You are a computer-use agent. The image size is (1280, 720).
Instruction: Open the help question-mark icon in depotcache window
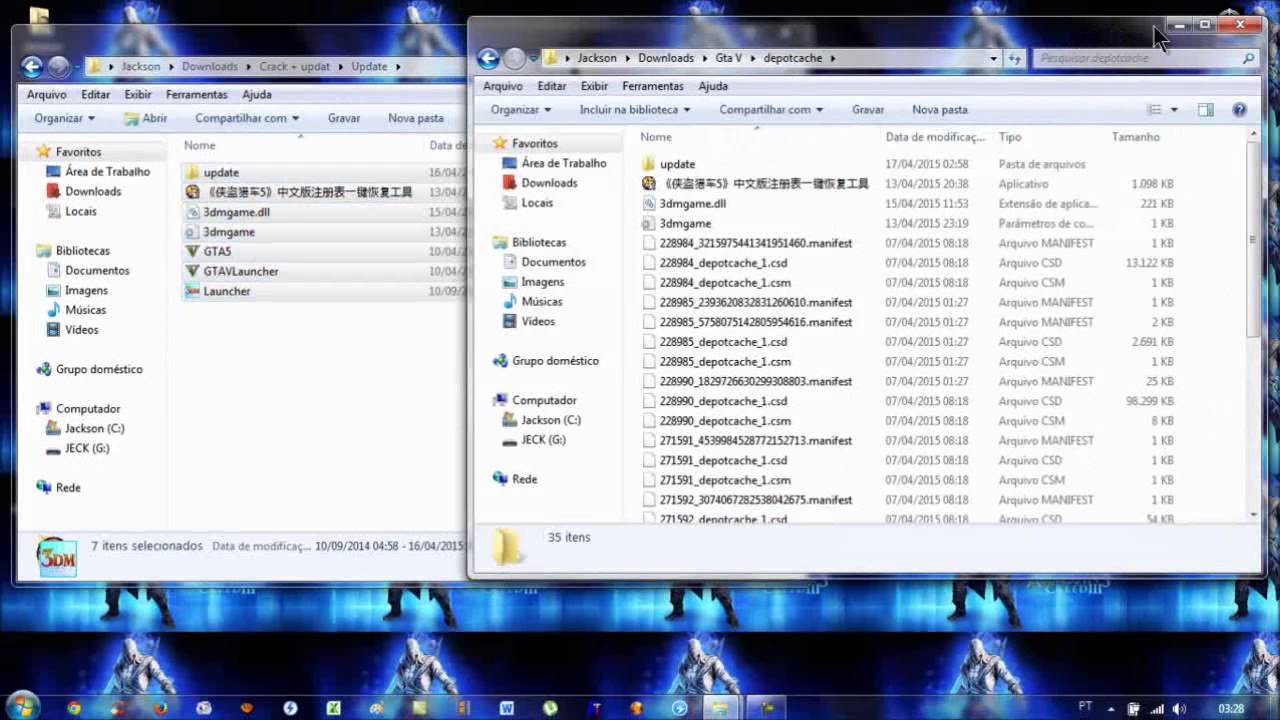[1239, 110]
